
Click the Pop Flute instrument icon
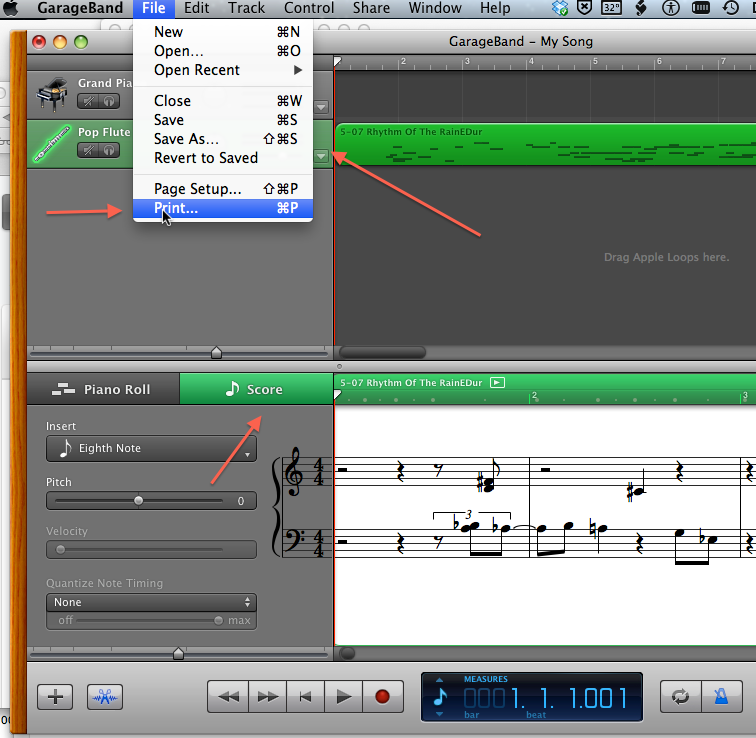point(52,143)
